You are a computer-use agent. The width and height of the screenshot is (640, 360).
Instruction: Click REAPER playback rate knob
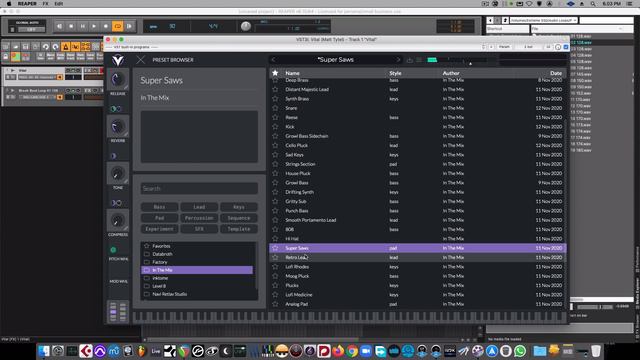[x=246, y=26]
